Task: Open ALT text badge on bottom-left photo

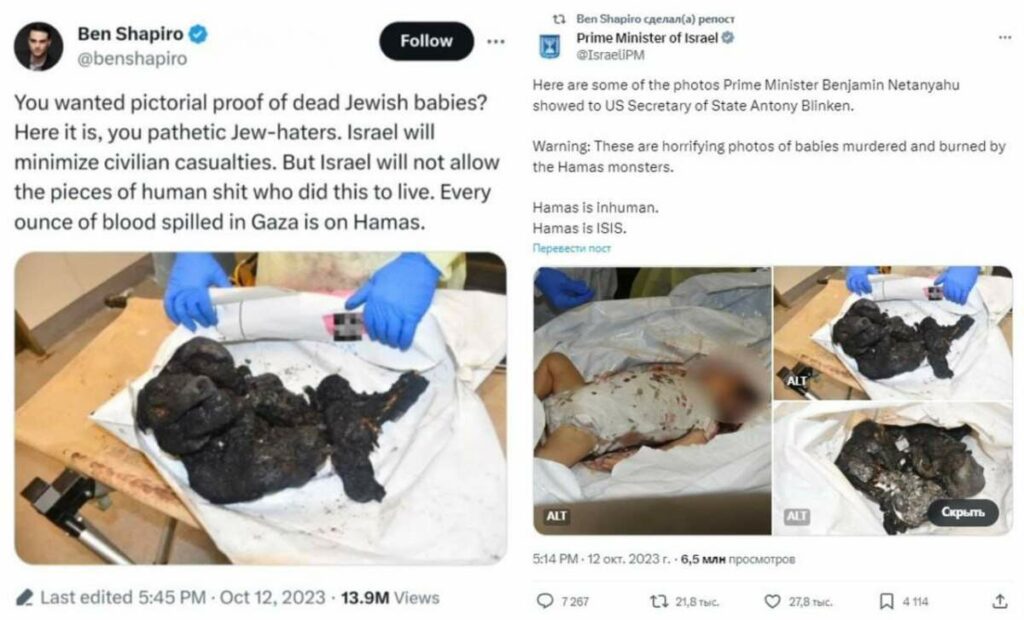Action: (x=557, y=516)
